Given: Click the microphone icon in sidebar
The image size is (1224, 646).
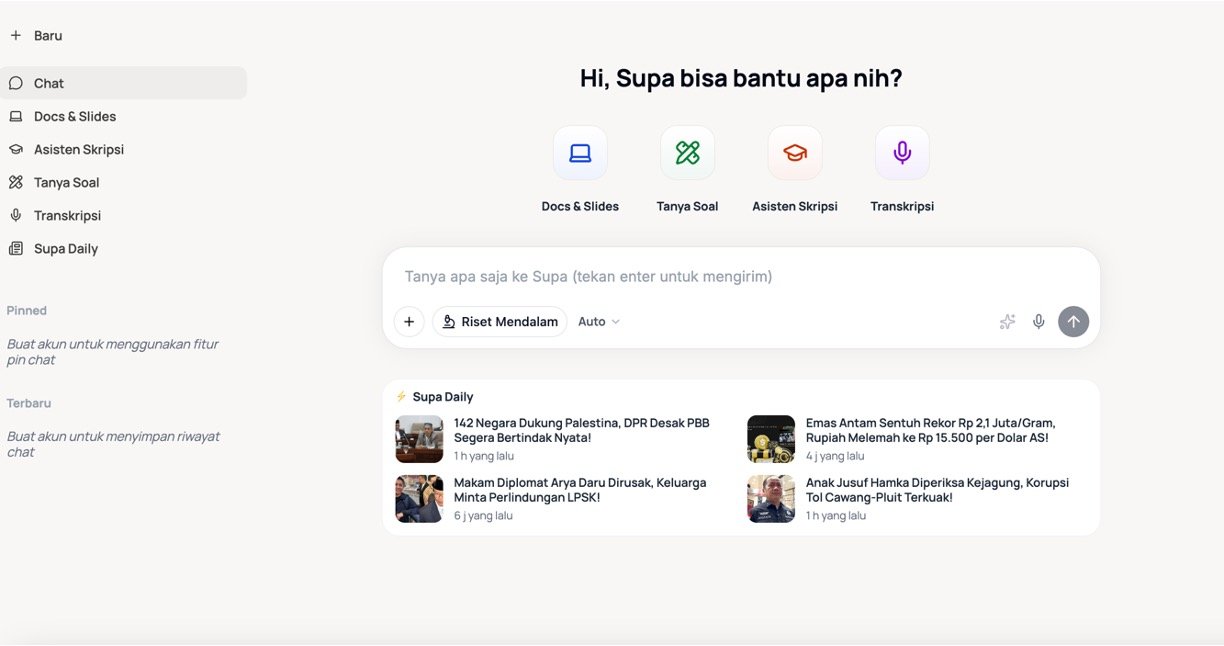Looking at the screenshot, I should pyautogui.click(x=15, y=215).
